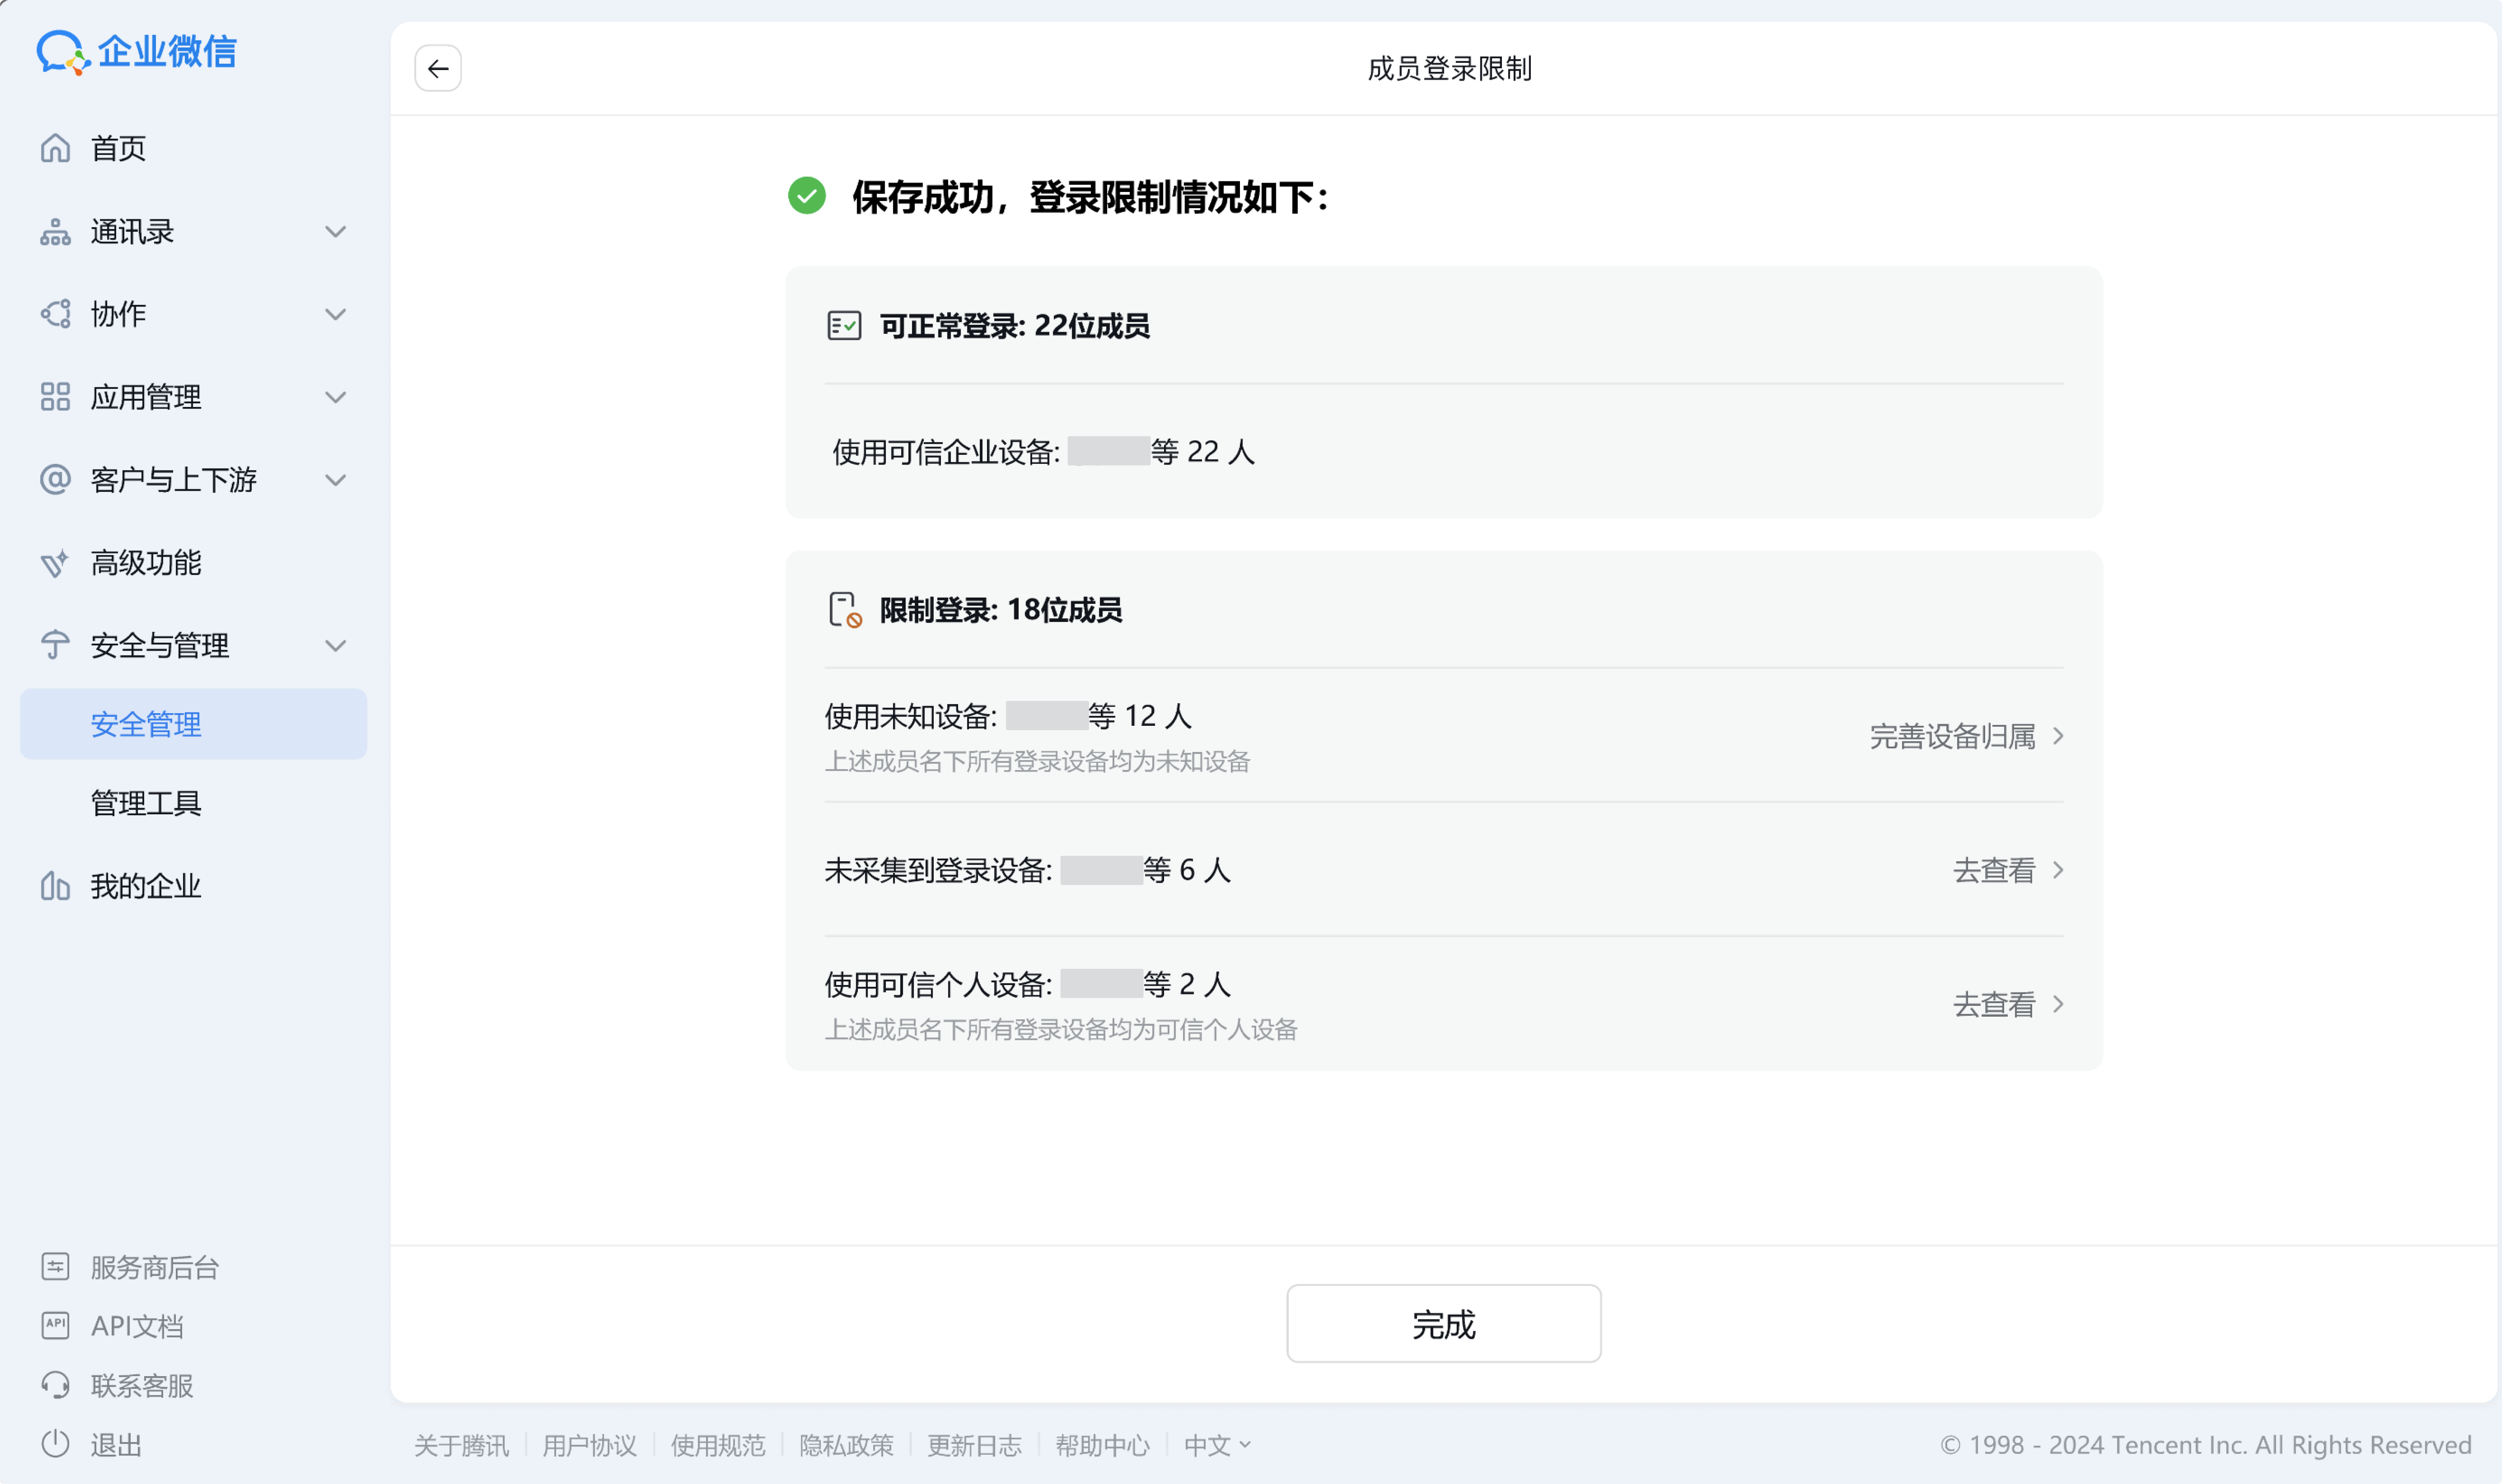This screenshot has width=2502, height=1484.
Task: Click the API文档 icon
Action: (55, 1326)
